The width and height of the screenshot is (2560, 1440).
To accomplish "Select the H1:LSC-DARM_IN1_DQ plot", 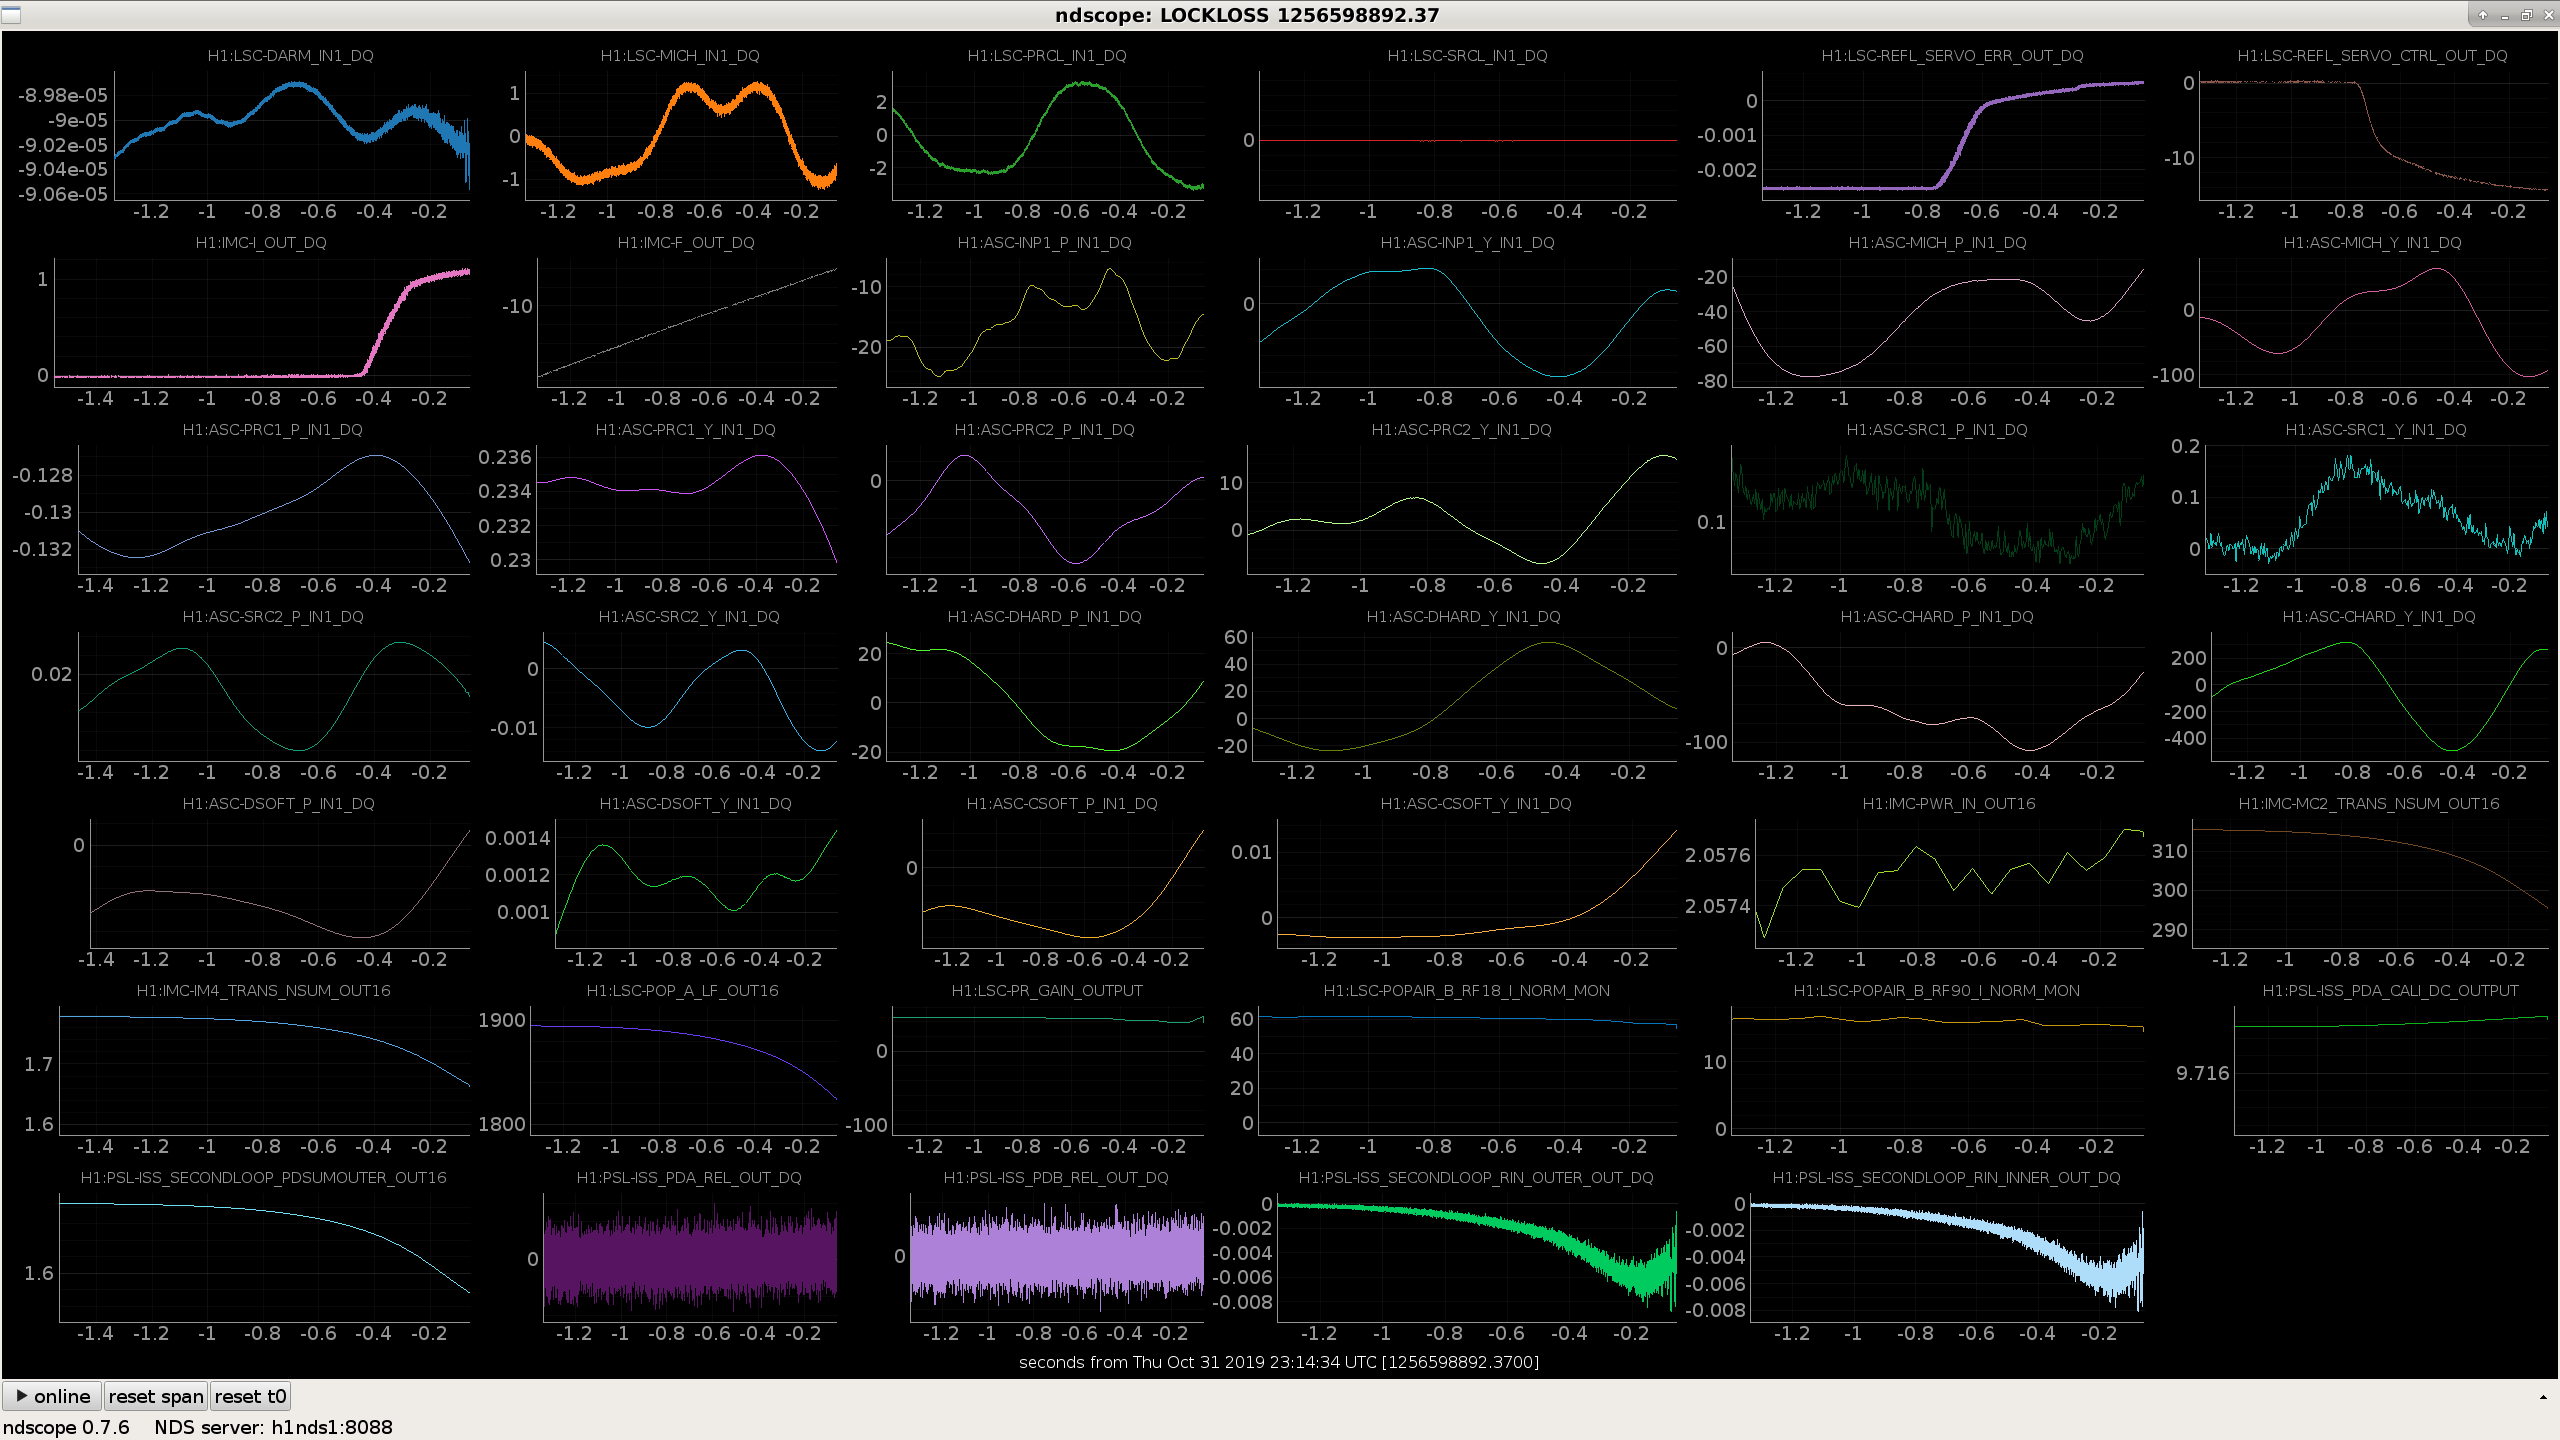I will coord(291,135).
